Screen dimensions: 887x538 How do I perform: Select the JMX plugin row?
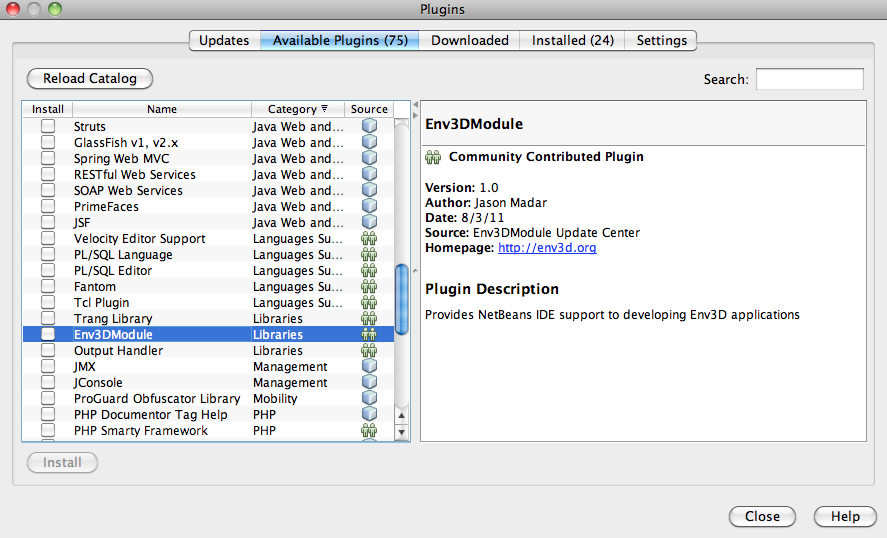(x=208, y=366)
